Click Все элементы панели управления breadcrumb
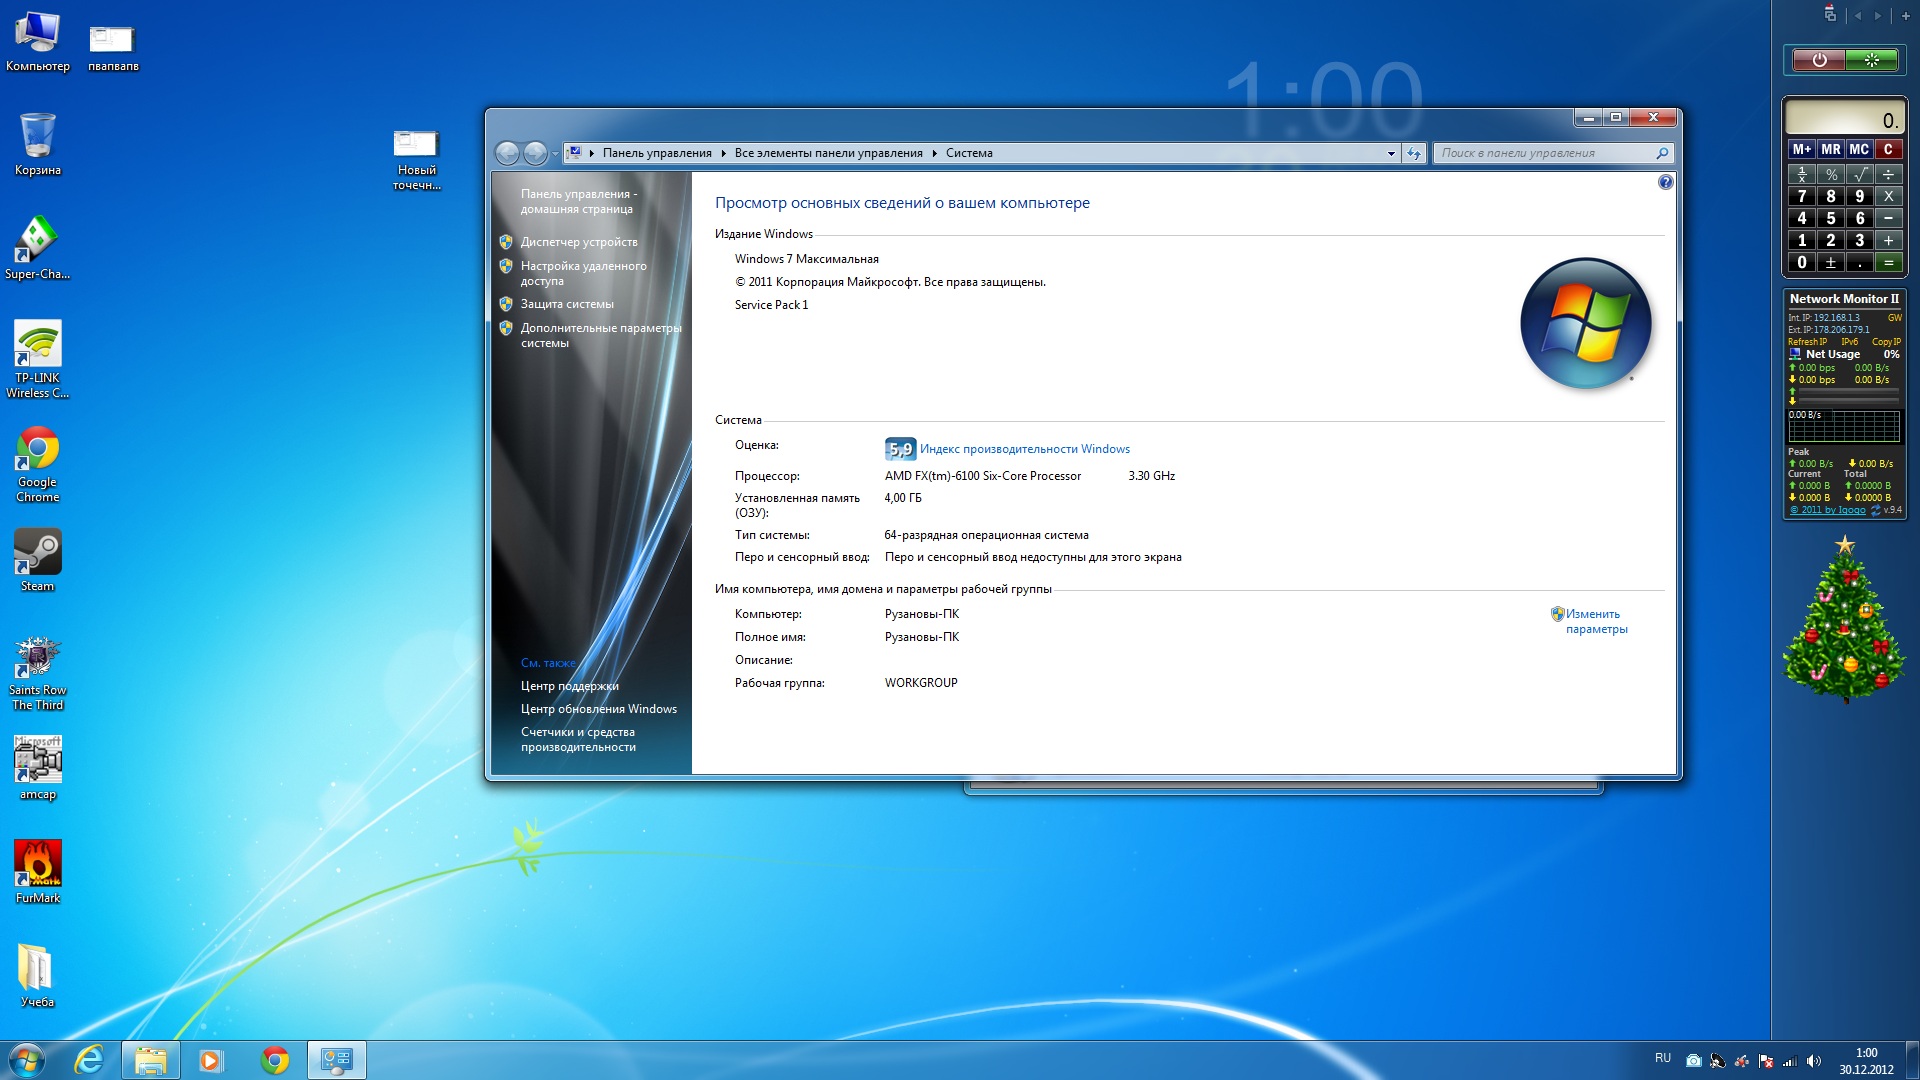This screenshot has height=1080, width=1920. click(828, 153)
